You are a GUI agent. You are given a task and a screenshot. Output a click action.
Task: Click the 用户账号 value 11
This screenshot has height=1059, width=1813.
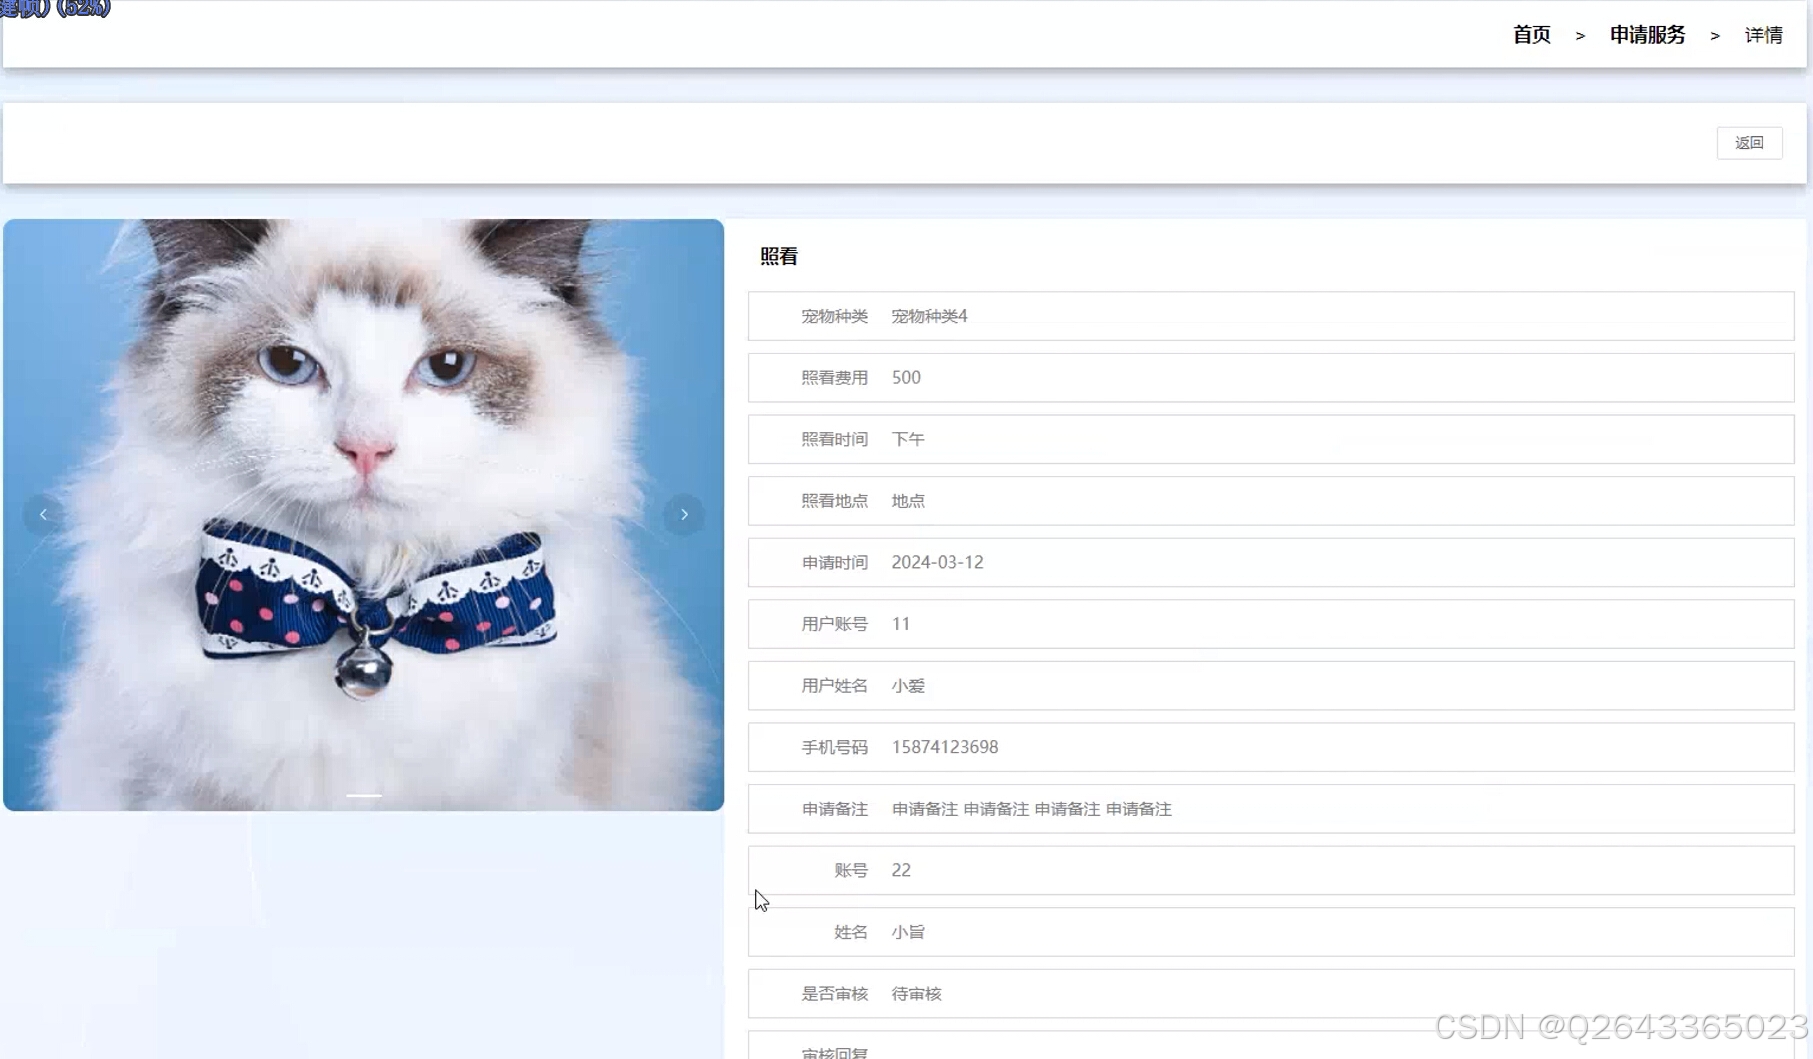tap(901, 624)
